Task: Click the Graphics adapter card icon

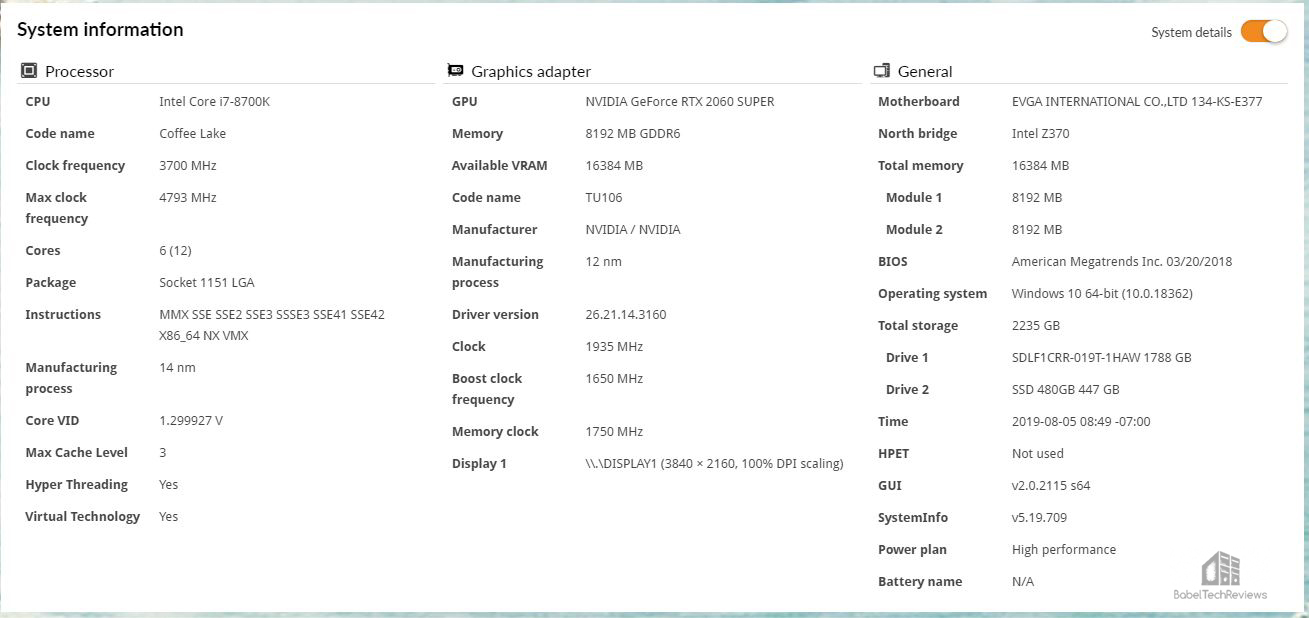Action: click(x=455, y=71)
